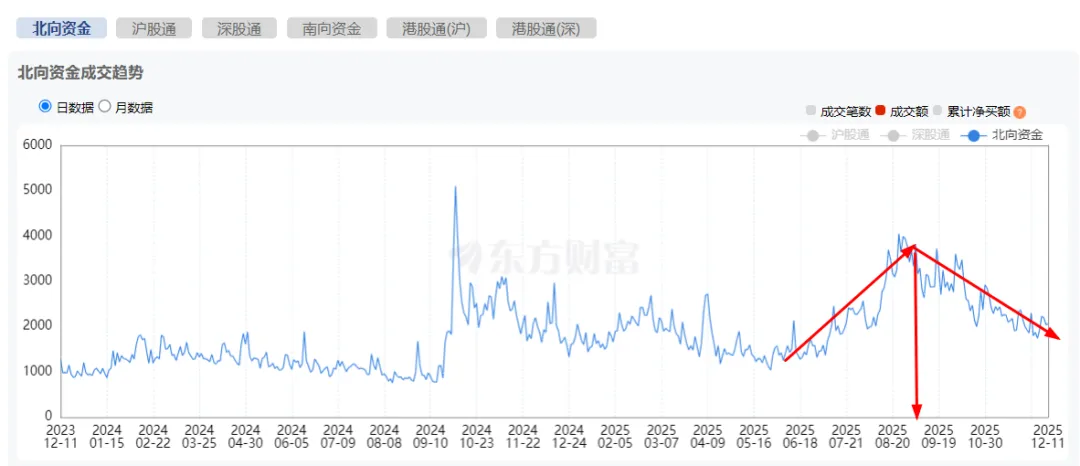1080x466 pixels.
Task: Select the 月数据 radio button
Action: pos(104,106)
